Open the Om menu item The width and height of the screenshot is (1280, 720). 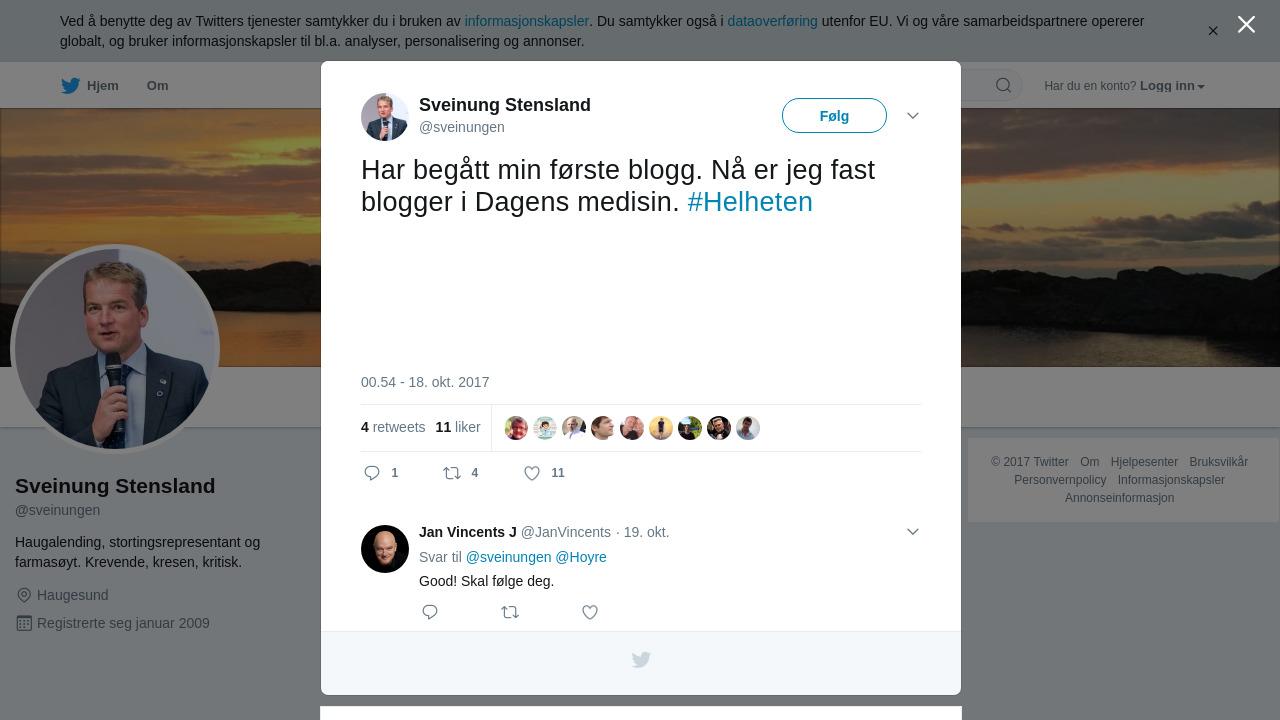point(157,86)
